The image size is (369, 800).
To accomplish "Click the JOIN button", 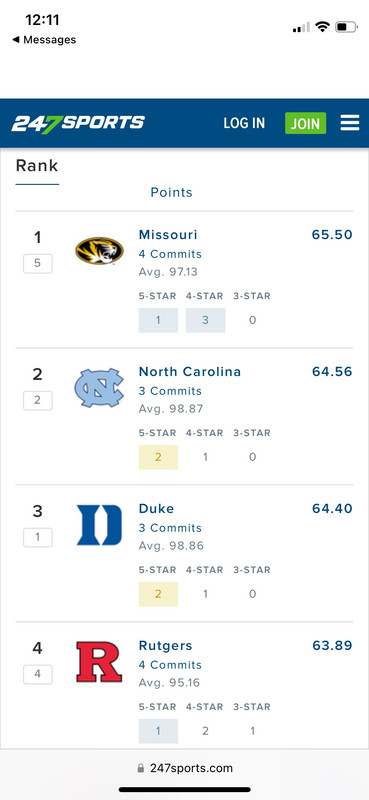I will (305, 123).
